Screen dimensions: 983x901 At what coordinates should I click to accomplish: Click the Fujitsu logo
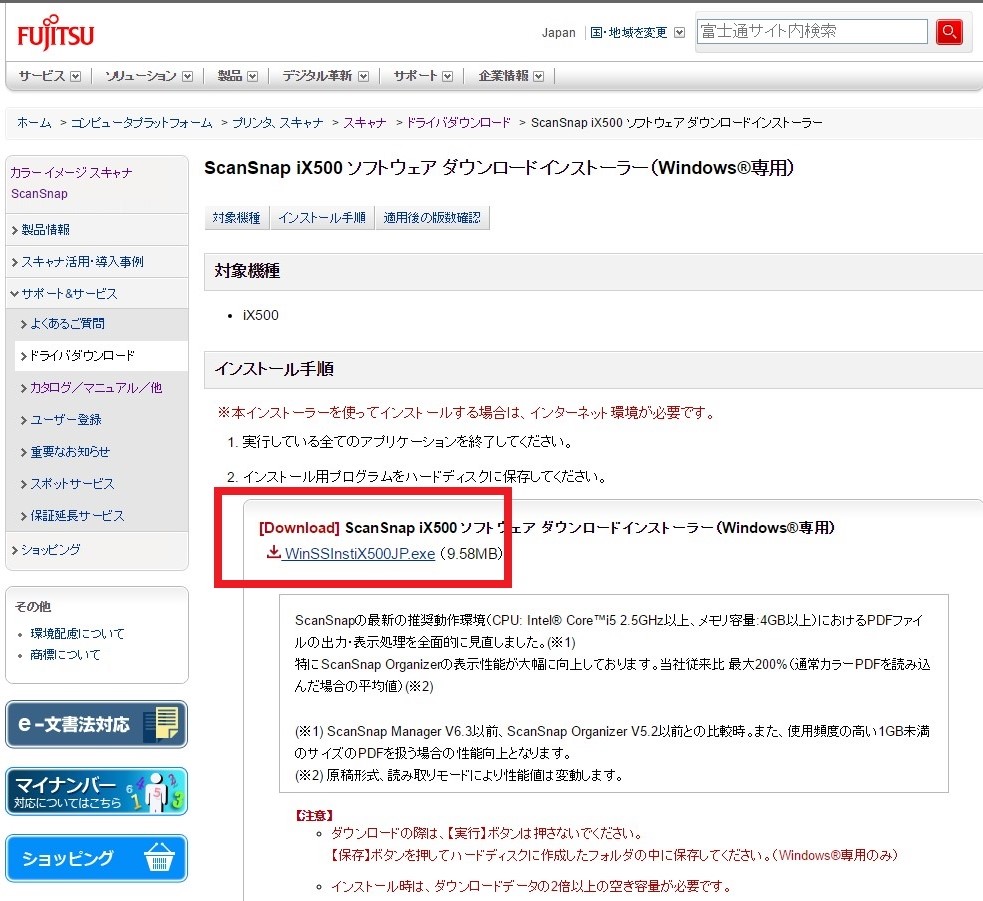pyautogui.click(x=55, y=35)
